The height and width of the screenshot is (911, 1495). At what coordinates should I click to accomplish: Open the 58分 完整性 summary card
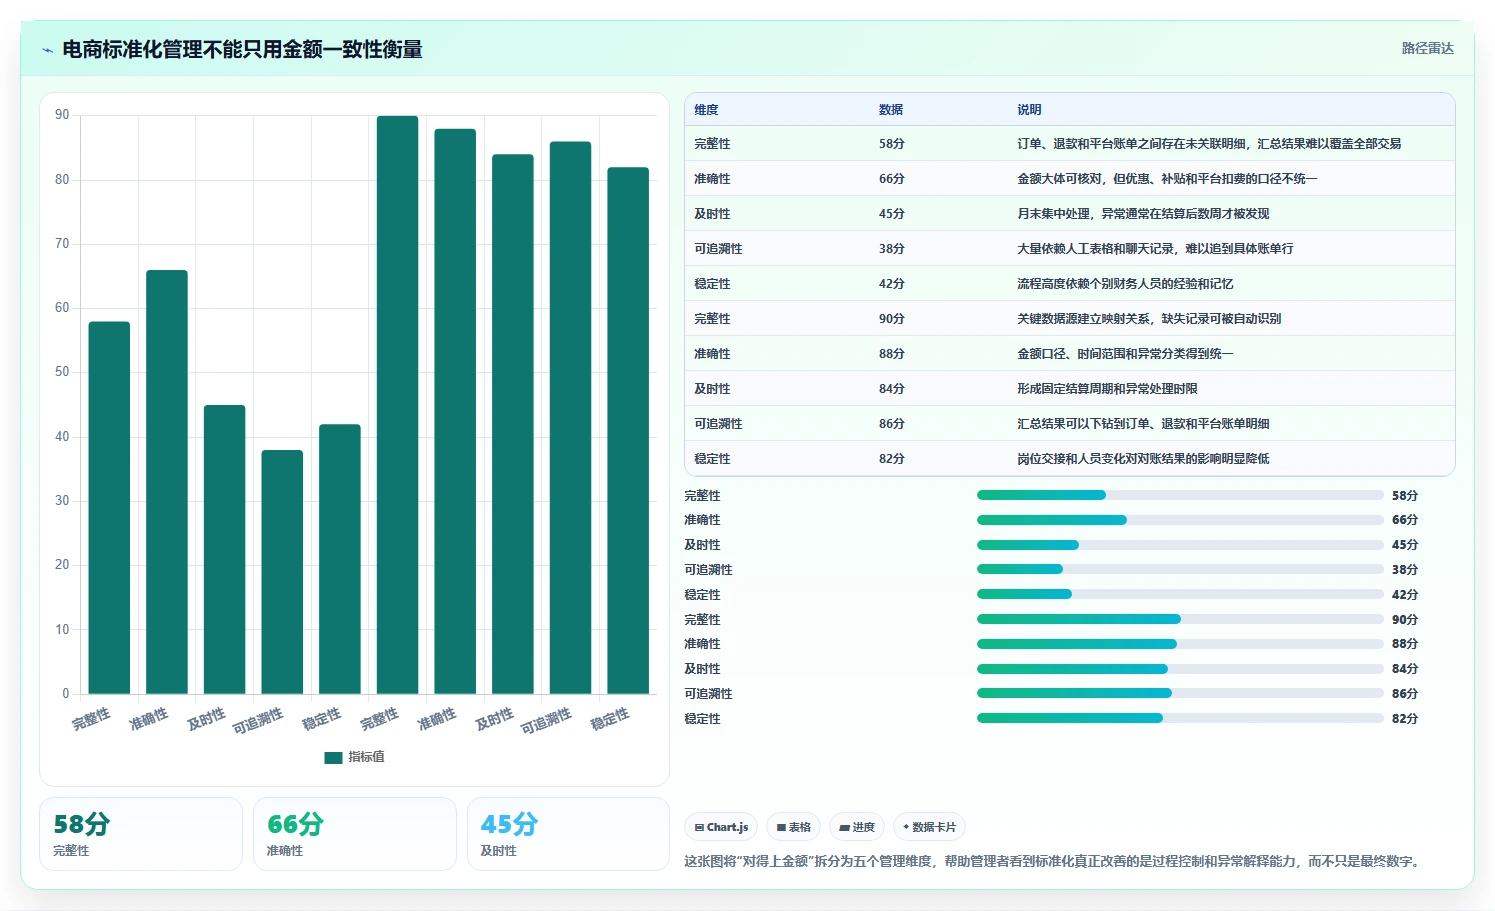(x=141, y=834)
